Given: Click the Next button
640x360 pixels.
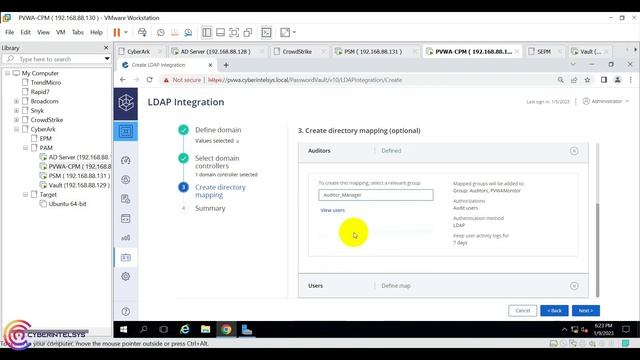Looking at the screenshot, I should pyautogui.click(x=586, y=311).
